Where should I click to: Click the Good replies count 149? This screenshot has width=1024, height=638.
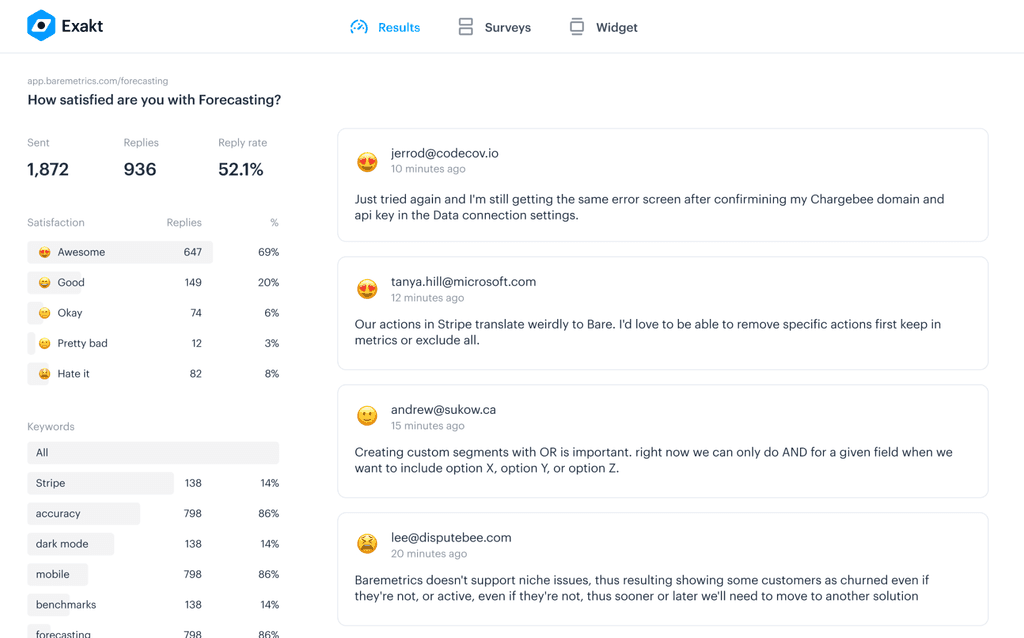point(193,283)
